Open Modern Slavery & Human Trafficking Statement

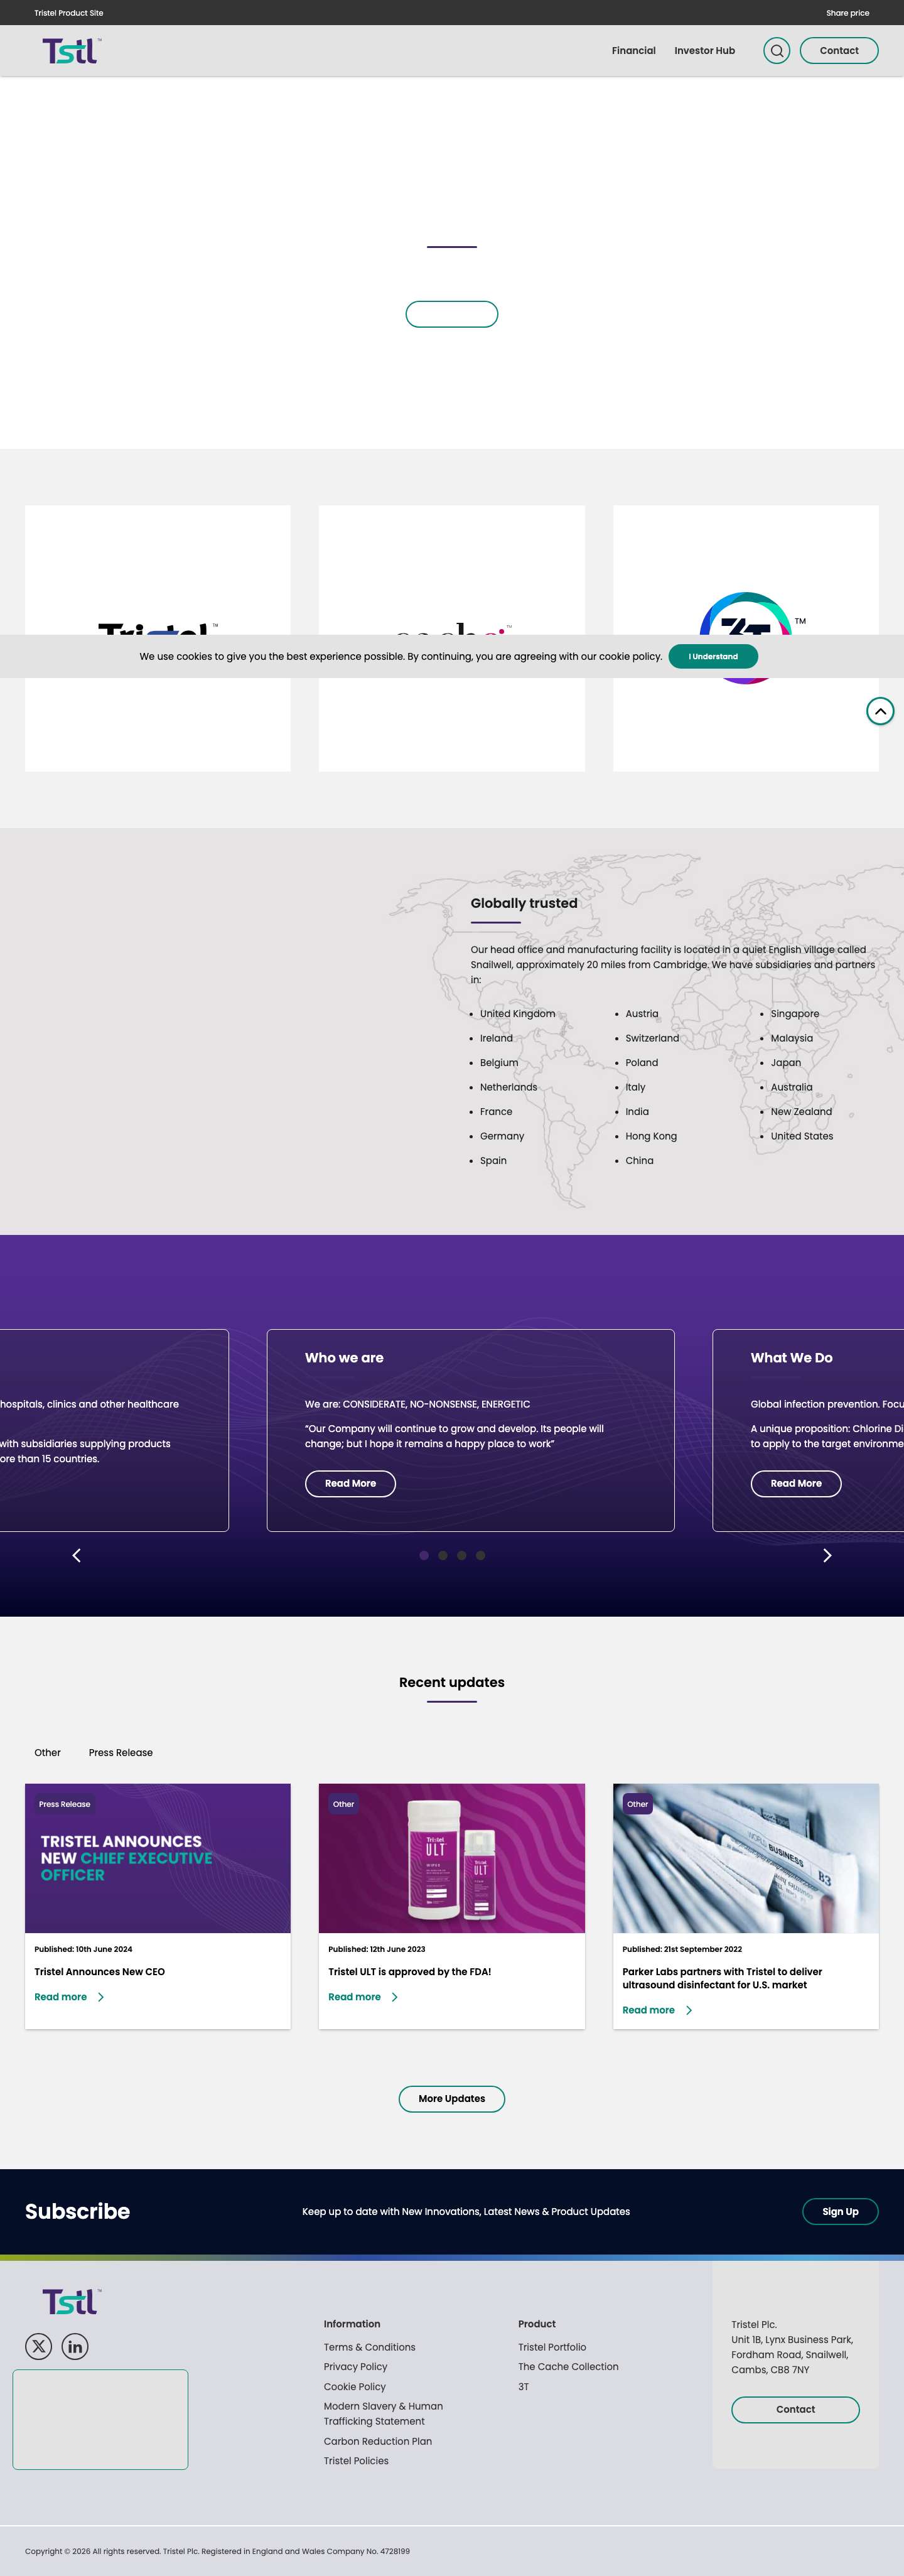tap(384, 2414)
